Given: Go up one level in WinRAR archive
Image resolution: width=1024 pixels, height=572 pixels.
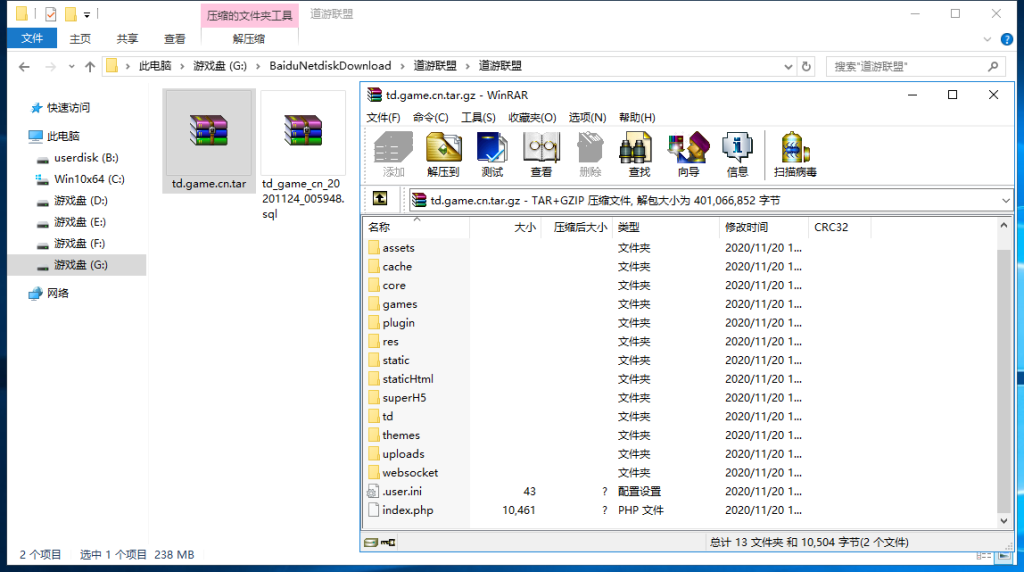Looking at the screenshot, I should pyautogui.click(x=380, y=199).
